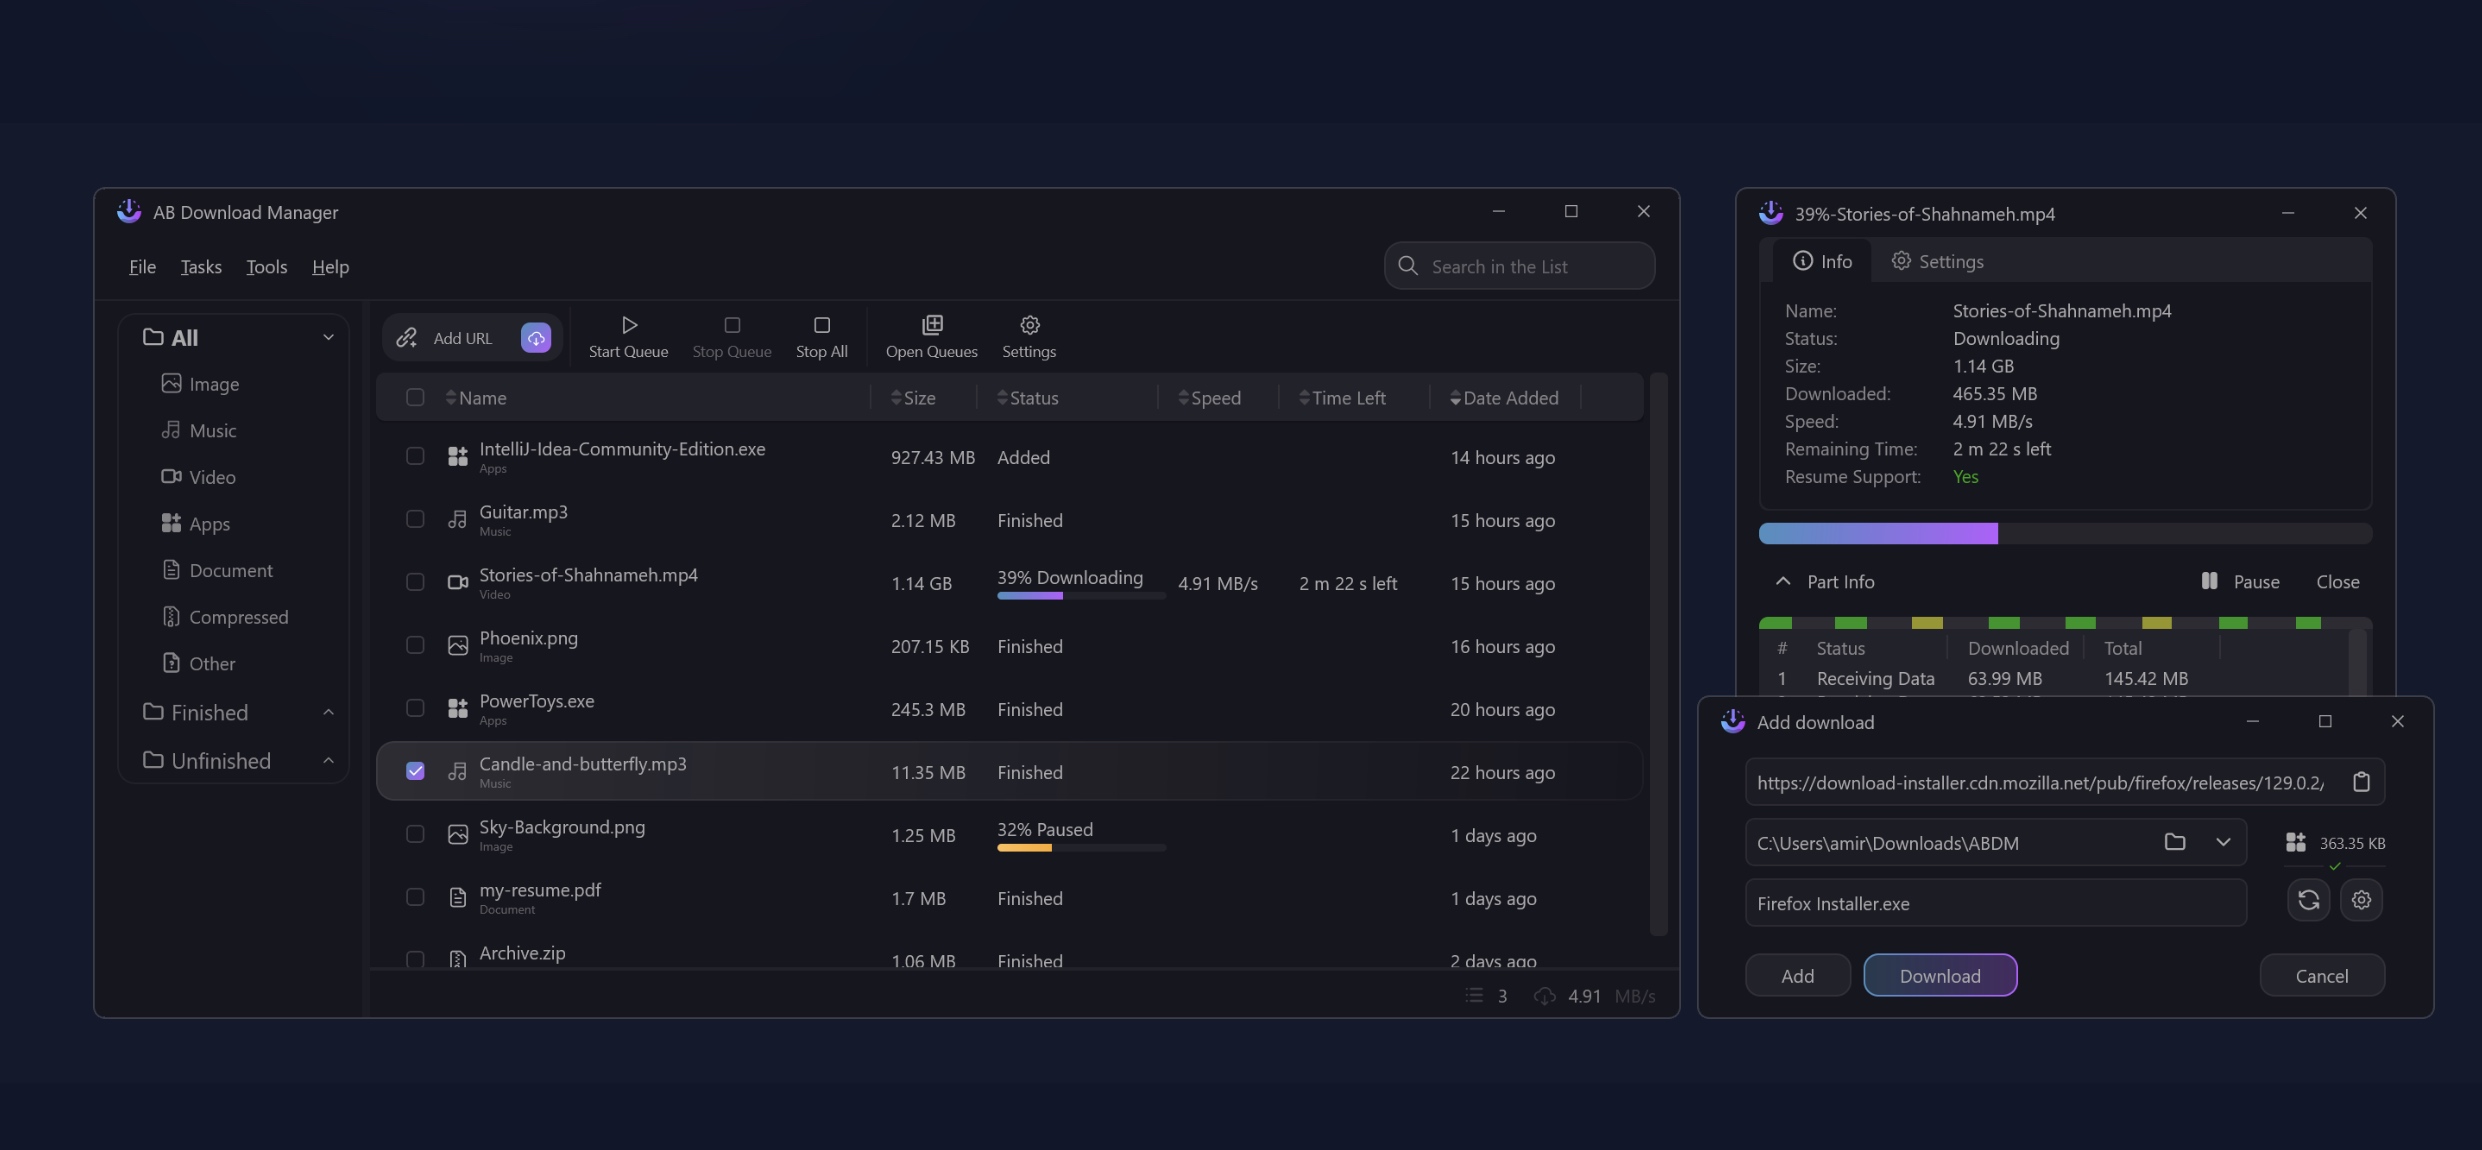Click the purple cloud download icon

tap(536, 338)
